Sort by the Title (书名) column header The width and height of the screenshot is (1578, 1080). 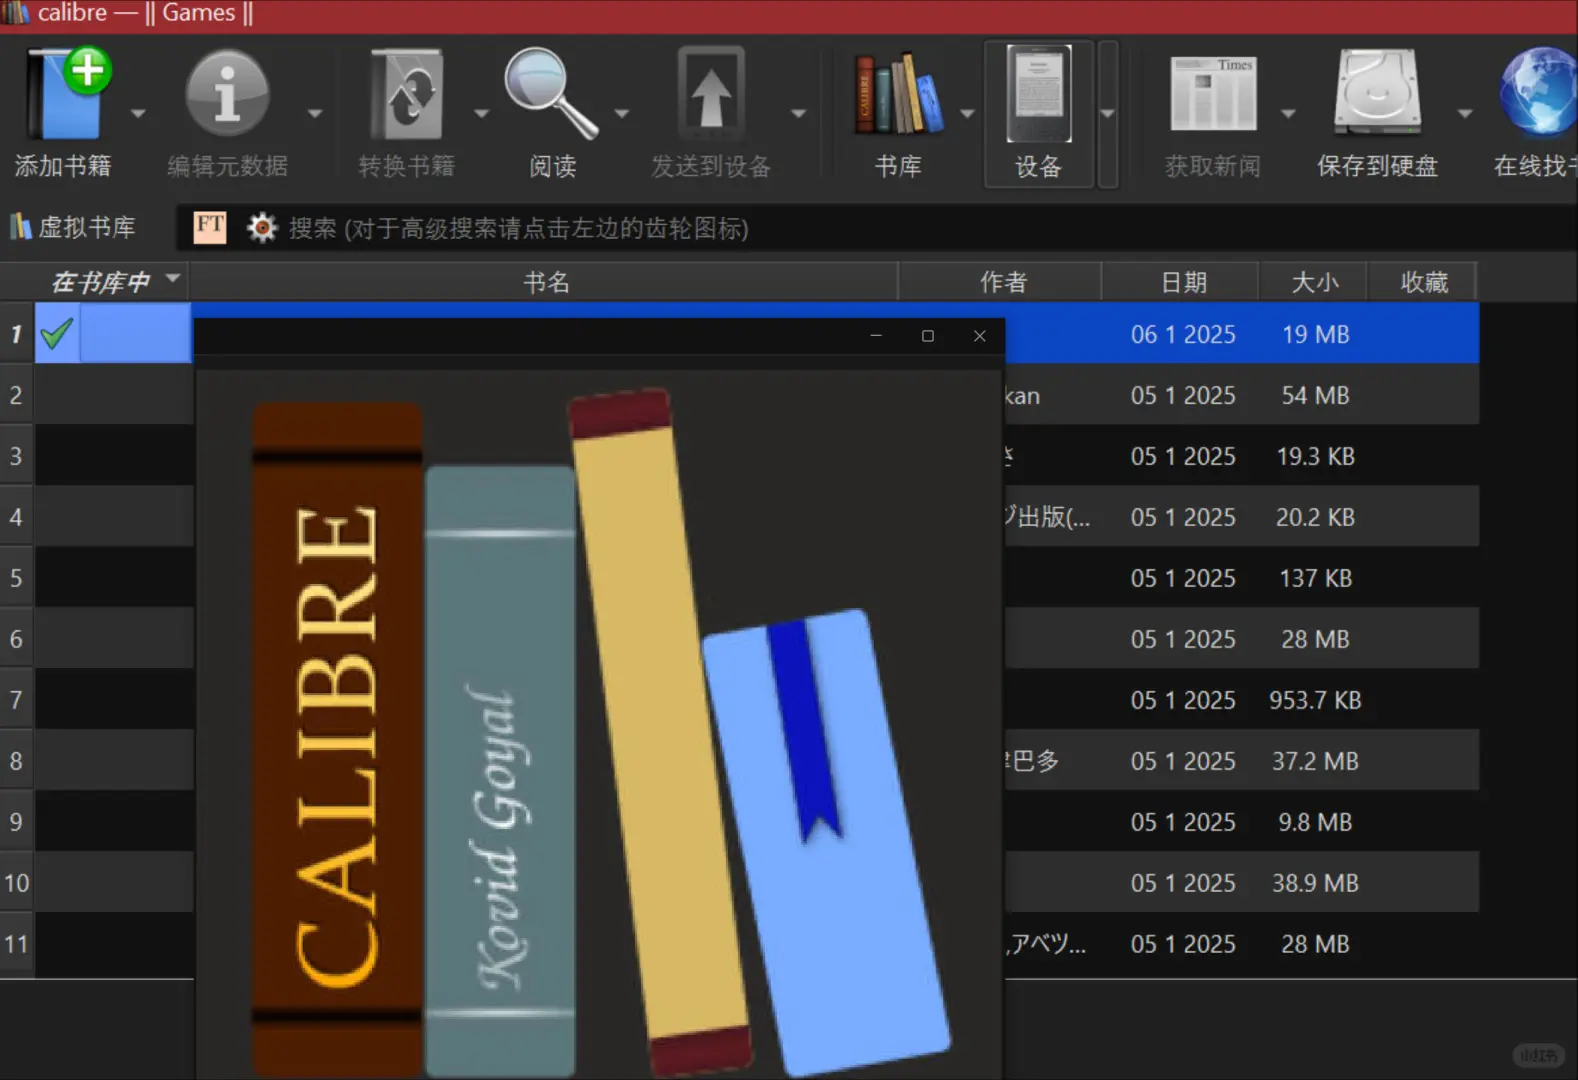coord(545,282)
